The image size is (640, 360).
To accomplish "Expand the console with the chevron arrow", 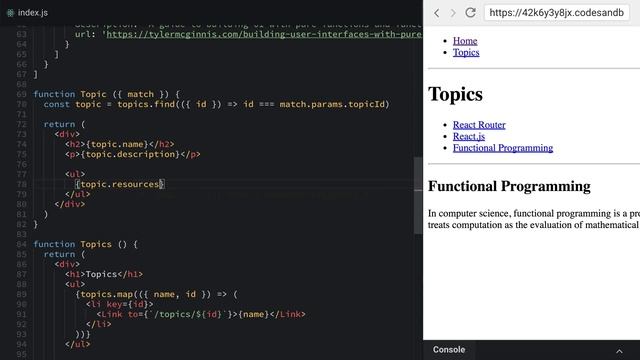I will coord(619,351).
